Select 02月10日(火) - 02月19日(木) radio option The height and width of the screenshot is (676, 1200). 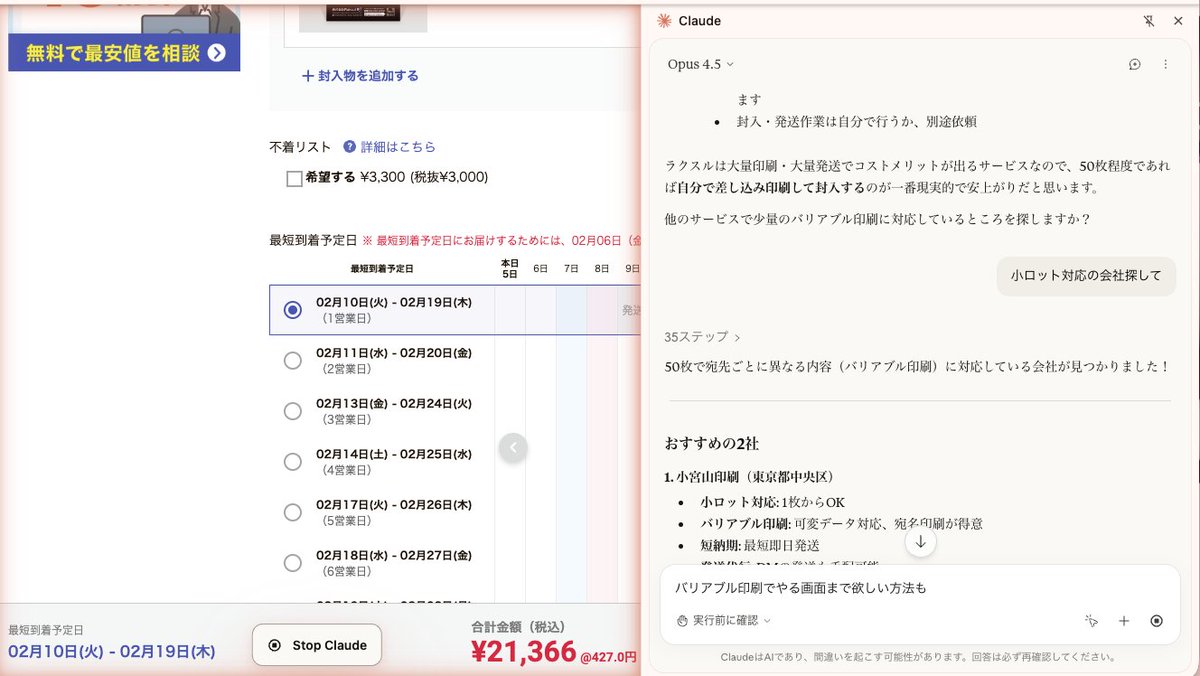[x=292, y=310]
